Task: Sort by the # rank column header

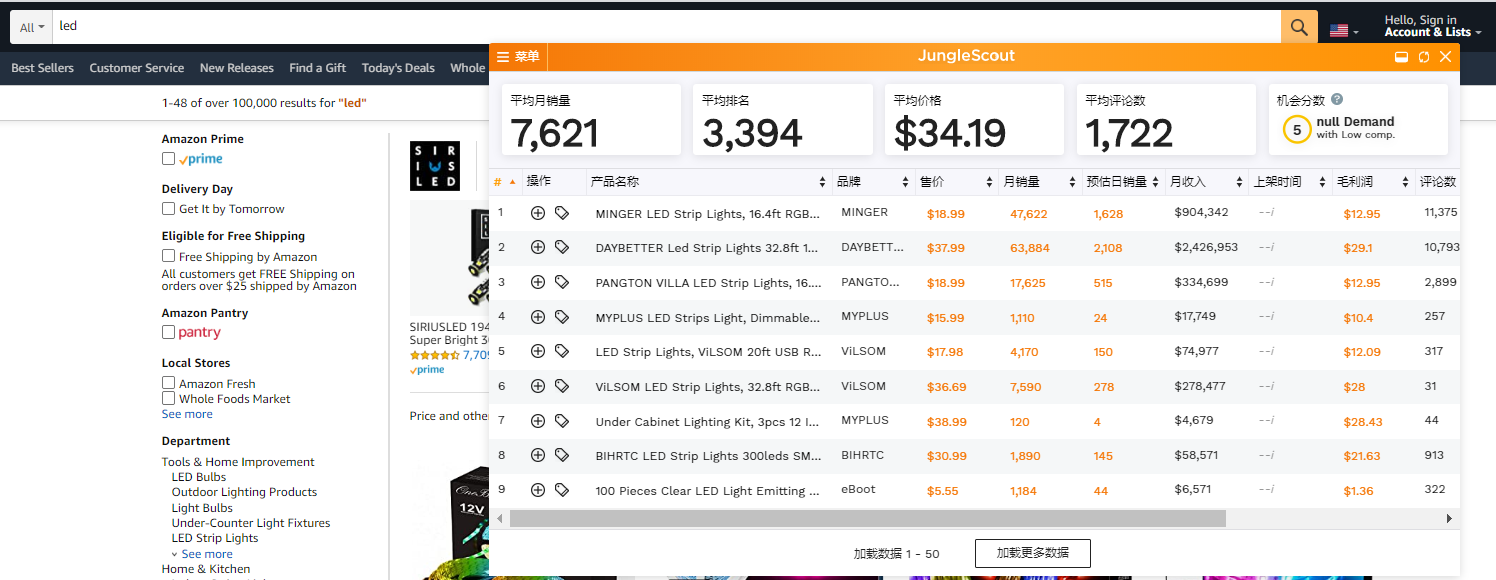Action: pos(505,182)
